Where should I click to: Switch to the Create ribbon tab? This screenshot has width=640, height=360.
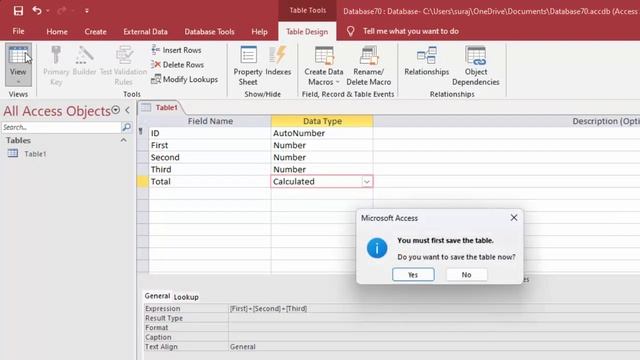[96, 31]
